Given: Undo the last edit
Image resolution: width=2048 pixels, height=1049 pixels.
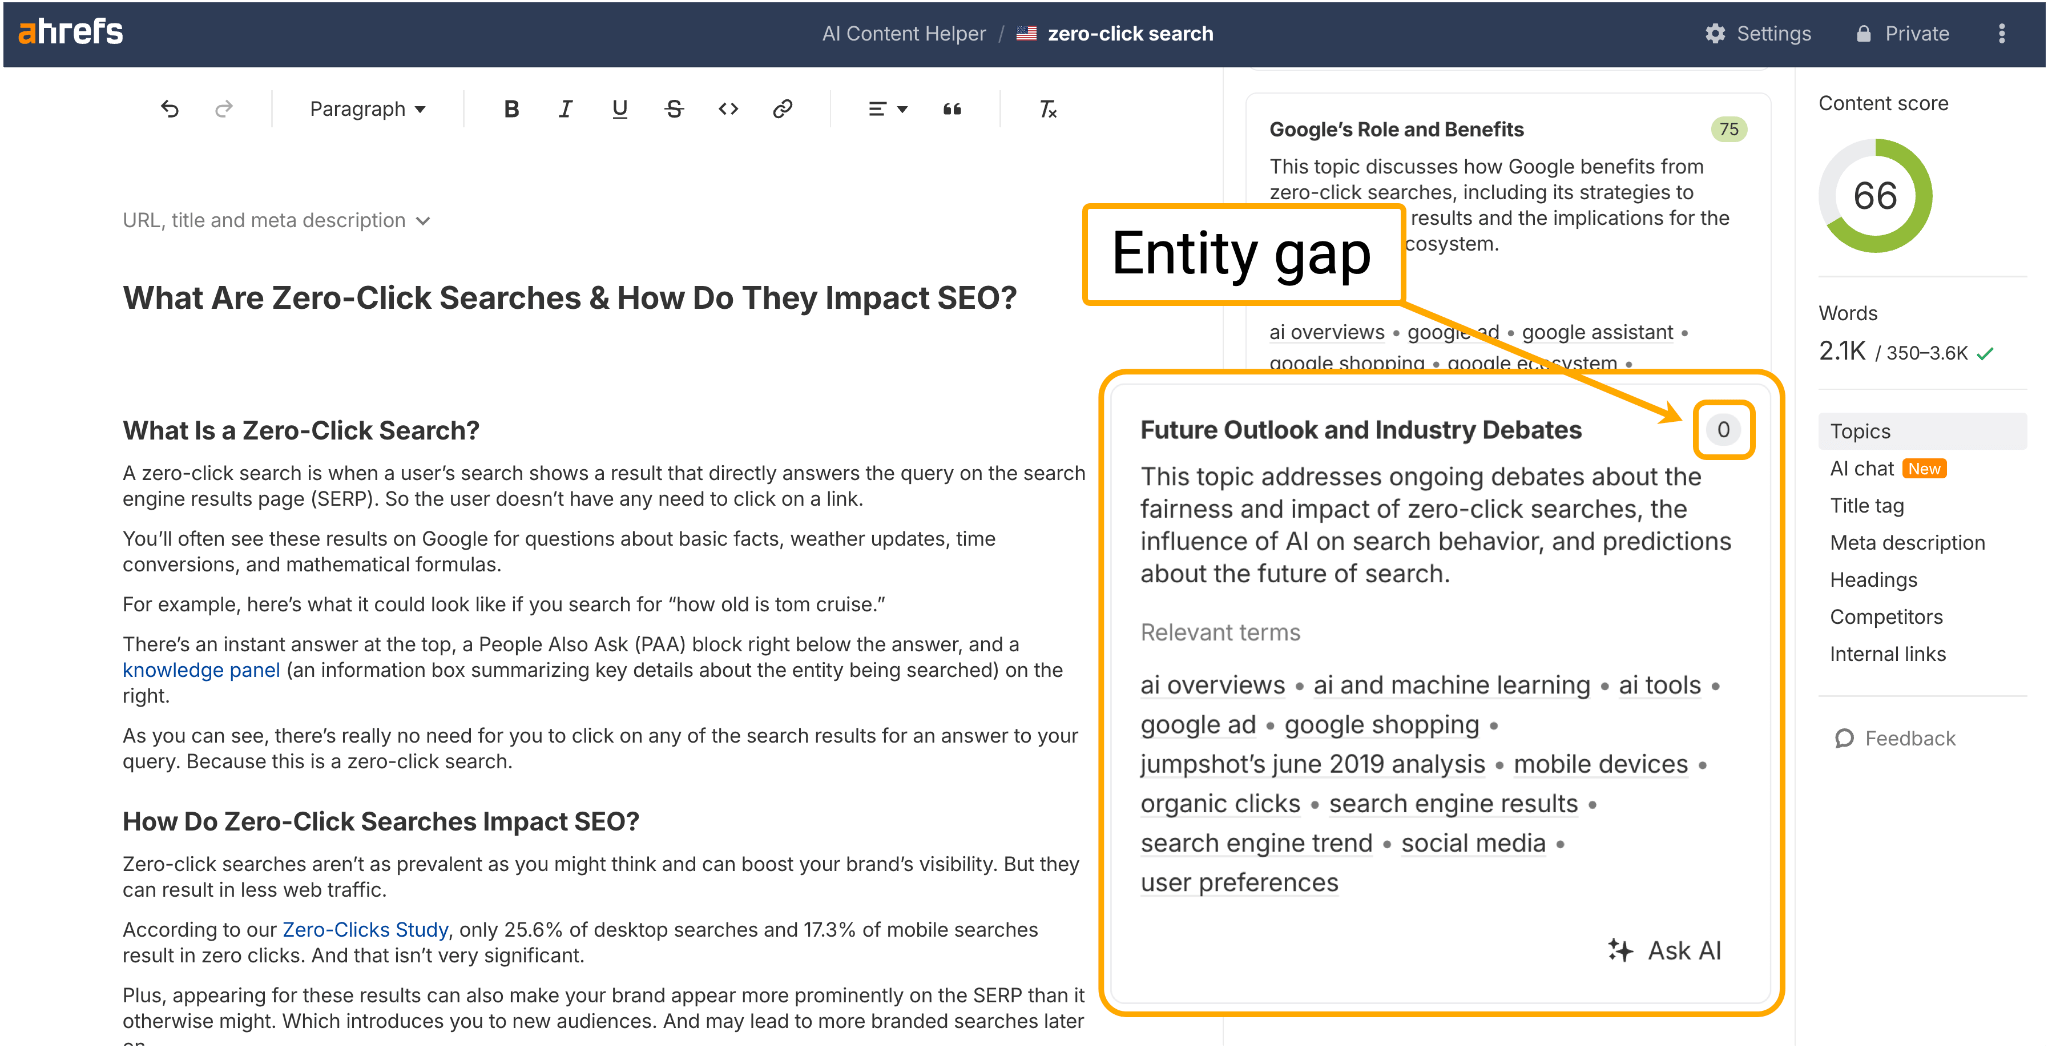Looking at the screenshot, I should click(x=170, y=109).
